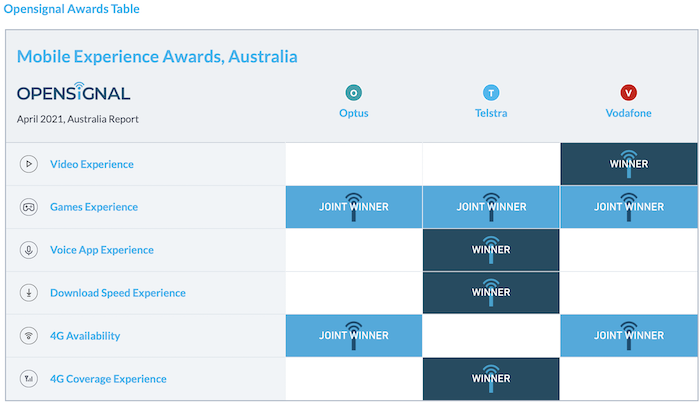Click the Download Speed Experience arrow icon
Screen dimensions: 700x403
30,293
